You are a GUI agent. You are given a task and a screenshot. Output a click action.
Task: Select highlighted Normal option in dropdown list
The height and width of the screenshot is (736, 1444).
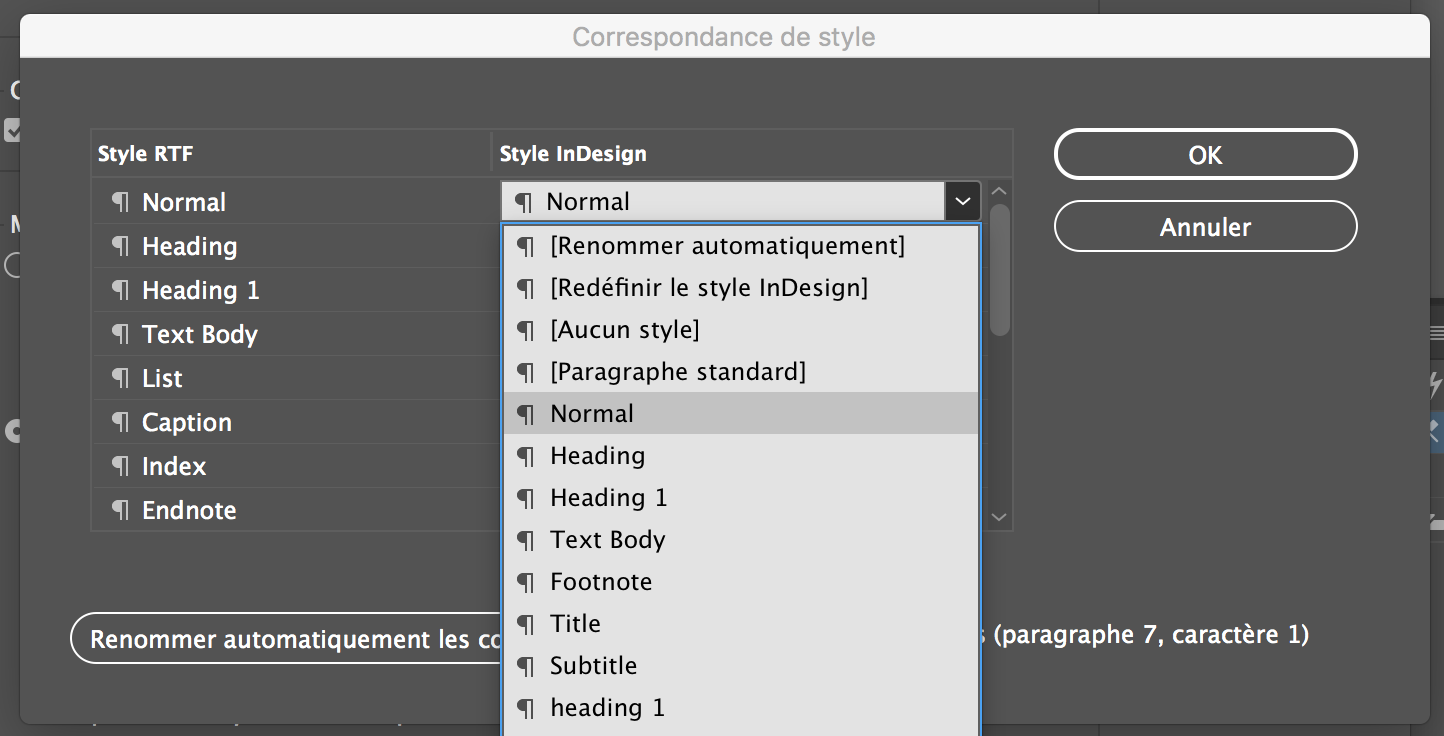pyautogui.click(x=740, y=414)
